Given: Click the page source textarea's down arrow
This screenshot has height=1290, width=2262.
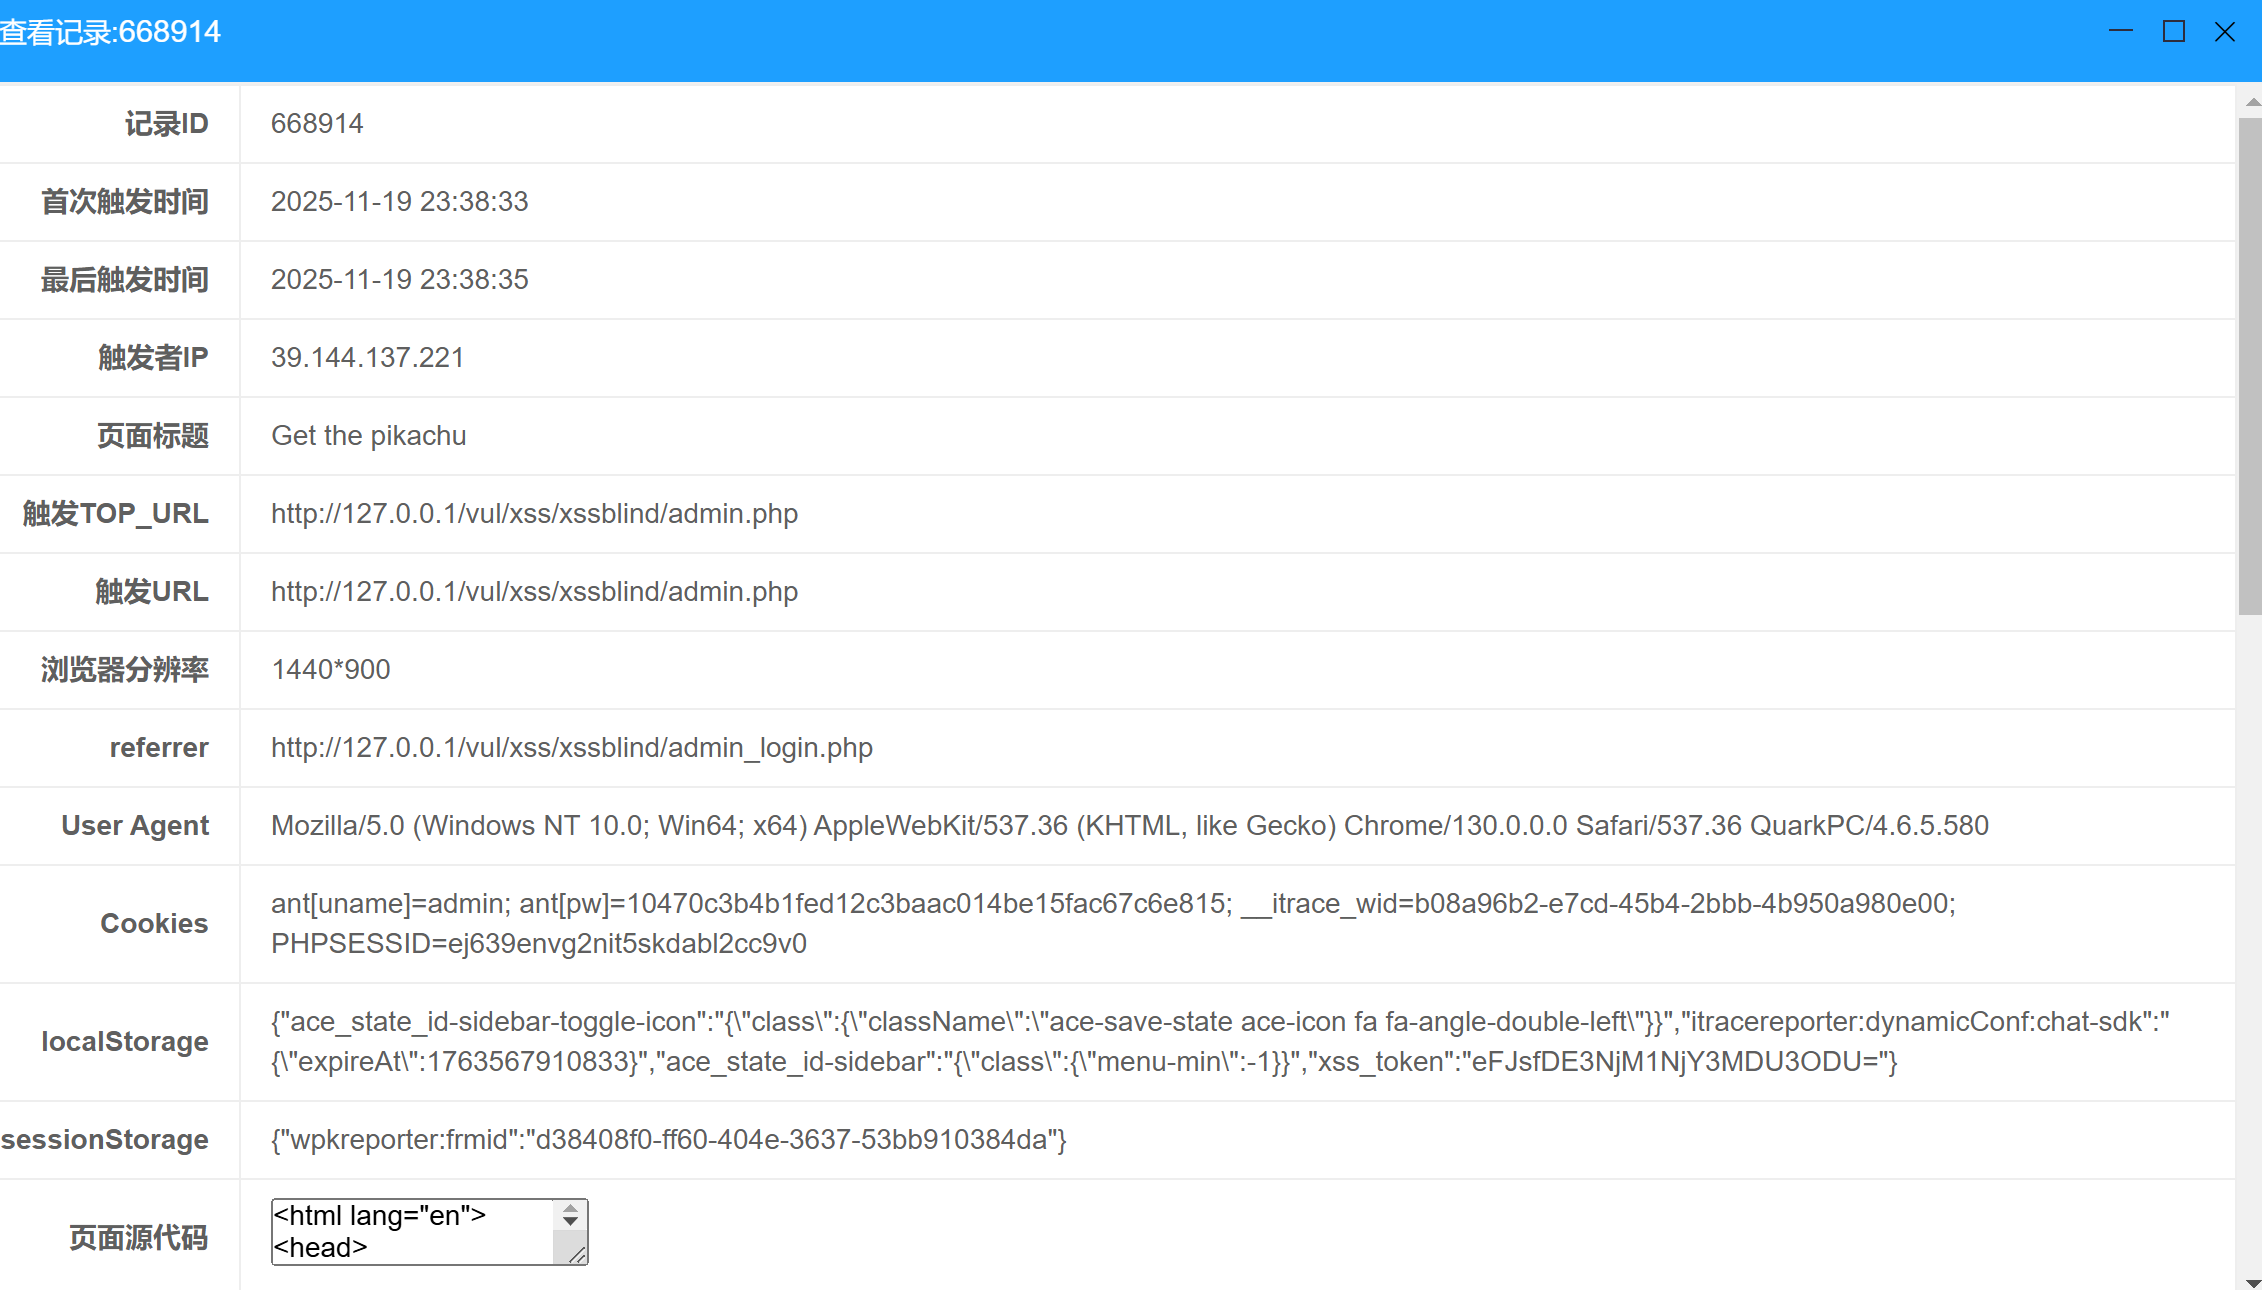Looking at the screenshot, I should (570, 1222).
